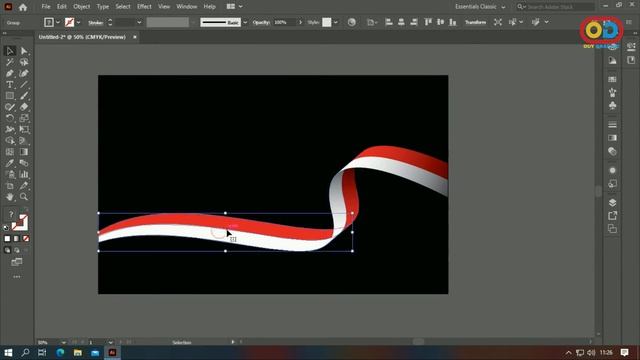
Task: Select the Eyedropper tool
Action: point(10,163)
